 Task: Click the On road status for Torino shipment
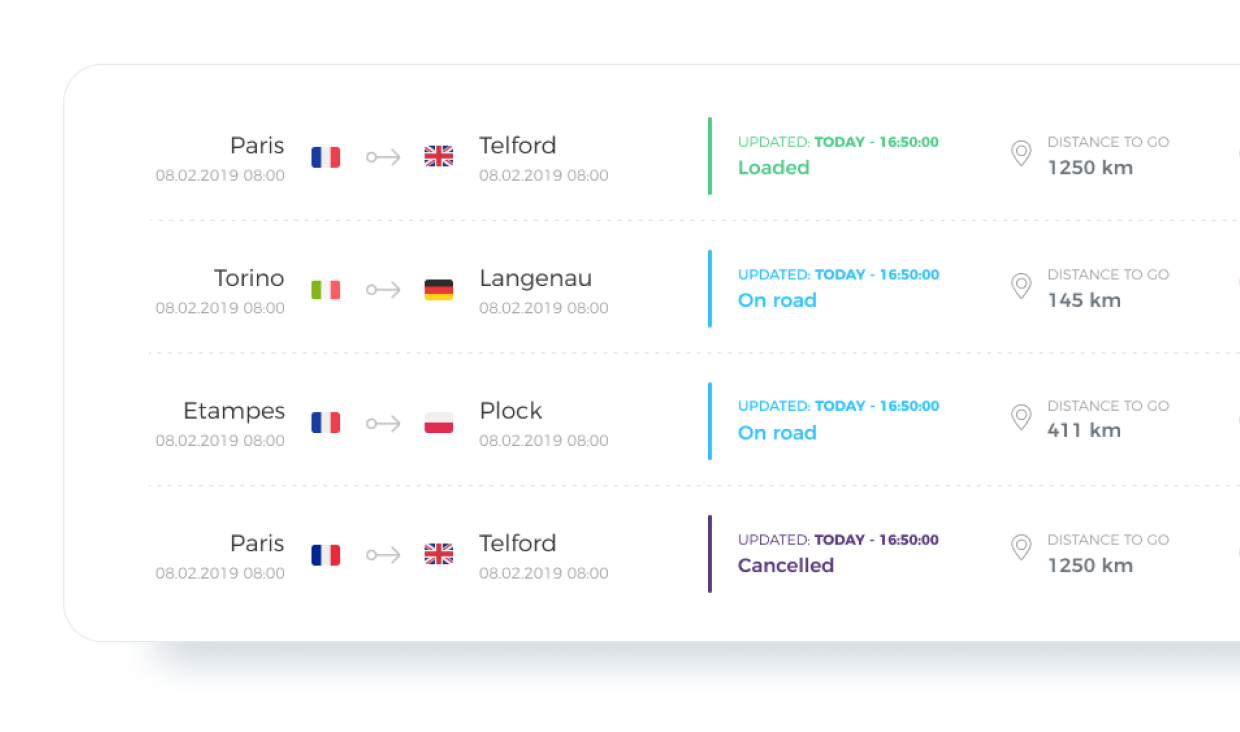click(777, 301)
